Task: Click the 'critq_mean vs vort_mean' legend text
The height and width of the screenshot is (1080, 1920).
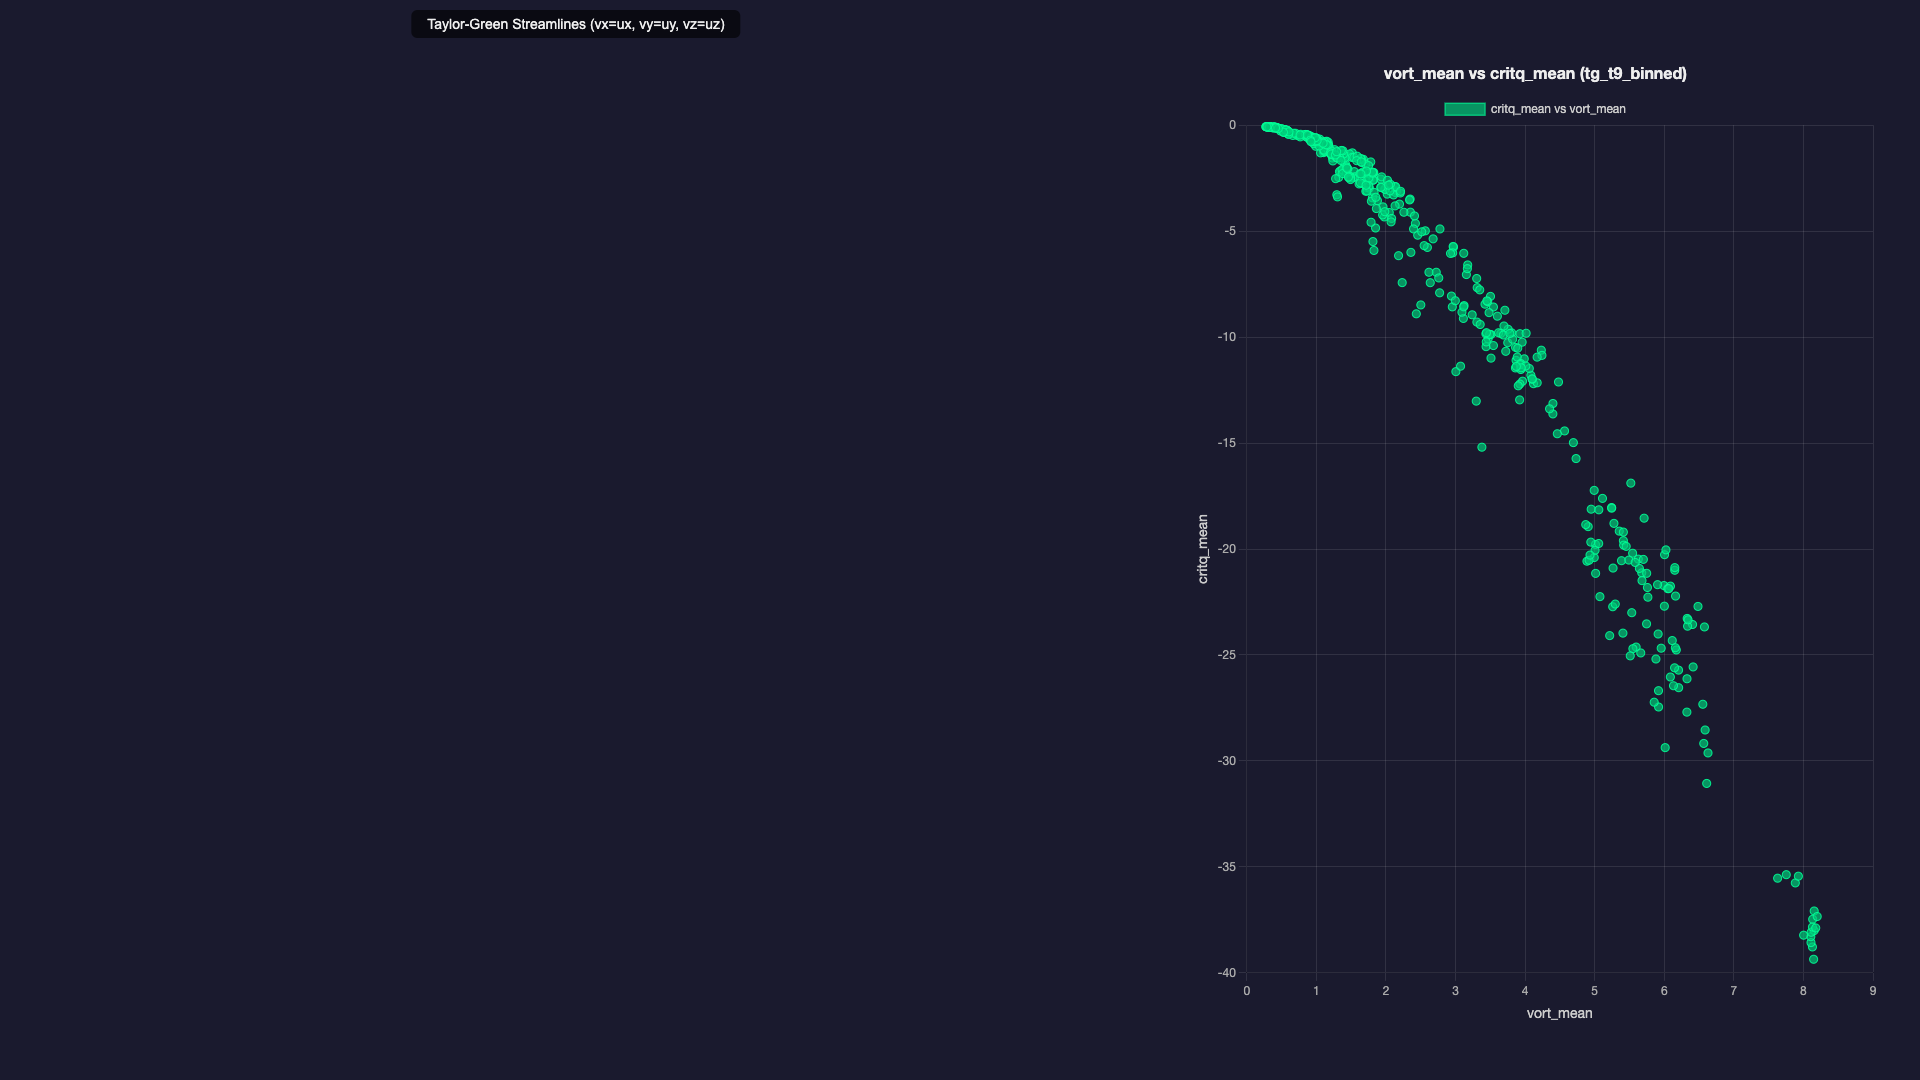Action: tap(1558, 109)
